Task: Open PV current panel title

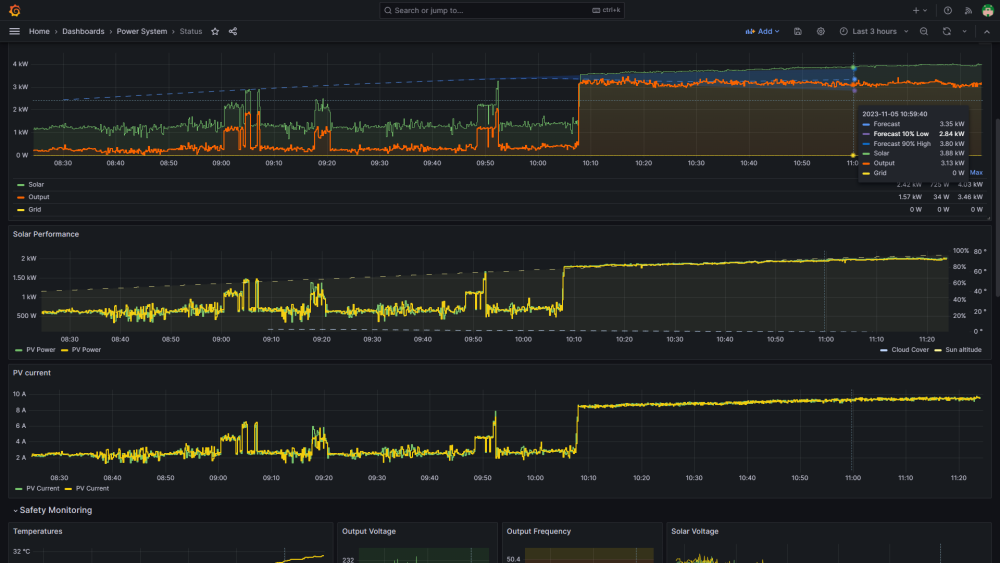Action: tap(32, 373)
